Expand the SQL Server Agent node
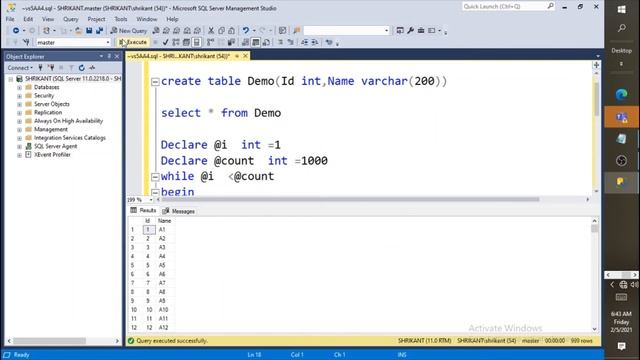 (x=20, y=147)
